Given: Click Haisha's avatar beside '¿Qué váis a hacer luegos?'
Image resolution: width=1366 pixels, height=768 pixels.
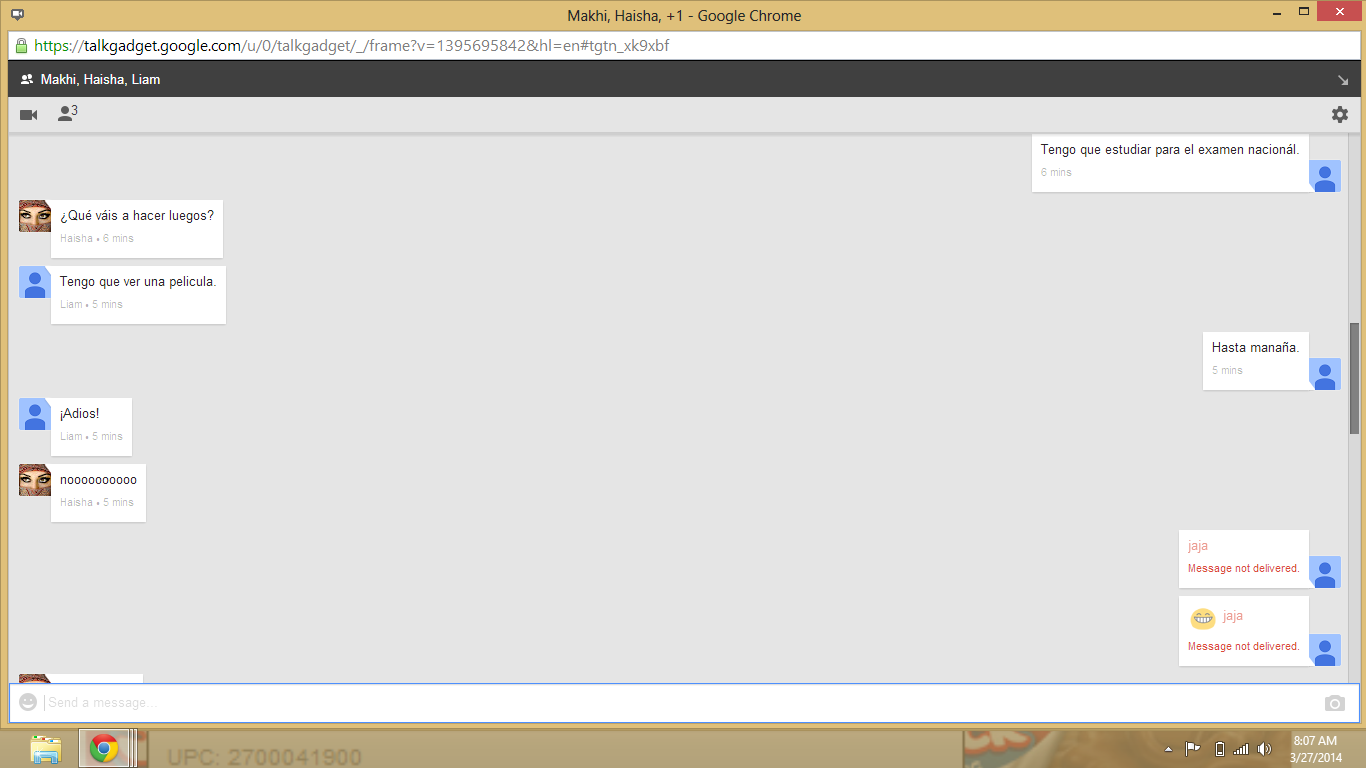Looking at the screenshot, I should pyautogui.click(x=35, y=216).
